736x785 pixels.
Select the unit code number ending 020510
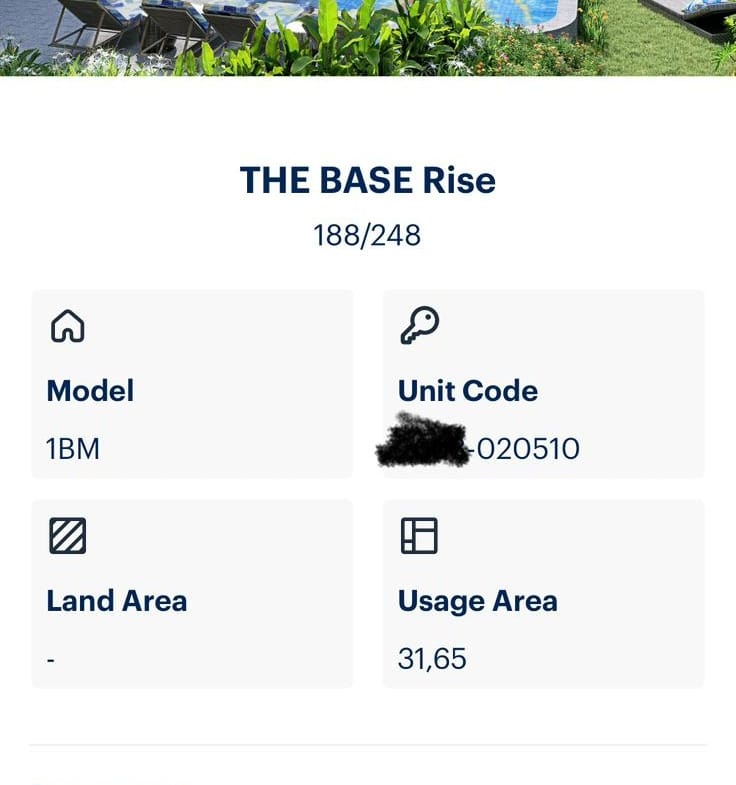(526, 449)
